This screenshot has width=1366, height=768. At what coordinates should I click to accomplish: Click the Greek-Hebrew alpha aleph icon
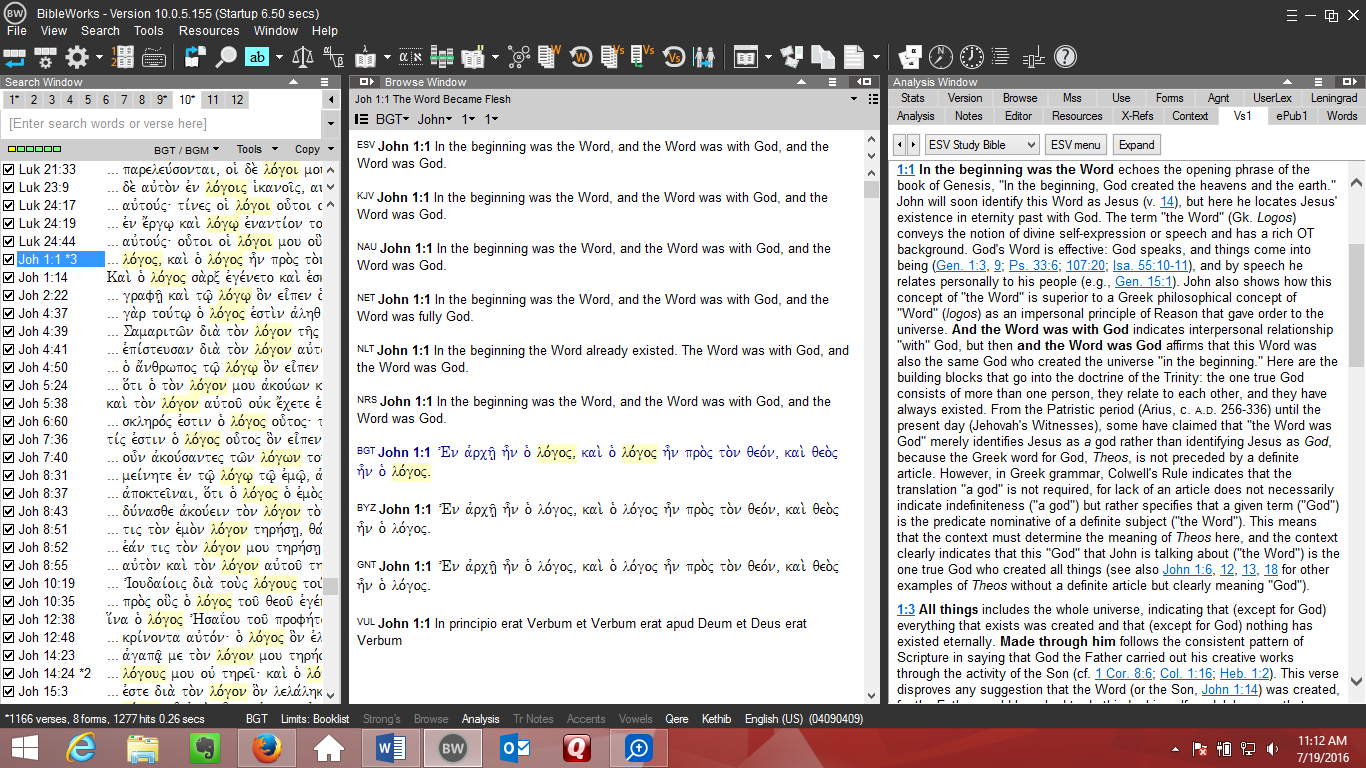click(x=411, y=57)
